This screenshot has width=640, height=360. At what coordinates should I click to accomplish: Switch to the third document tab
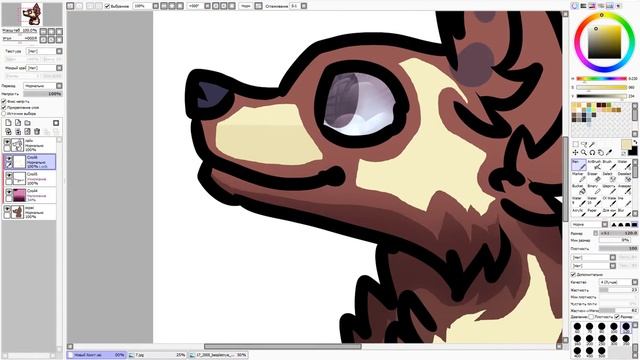(218, 355)
